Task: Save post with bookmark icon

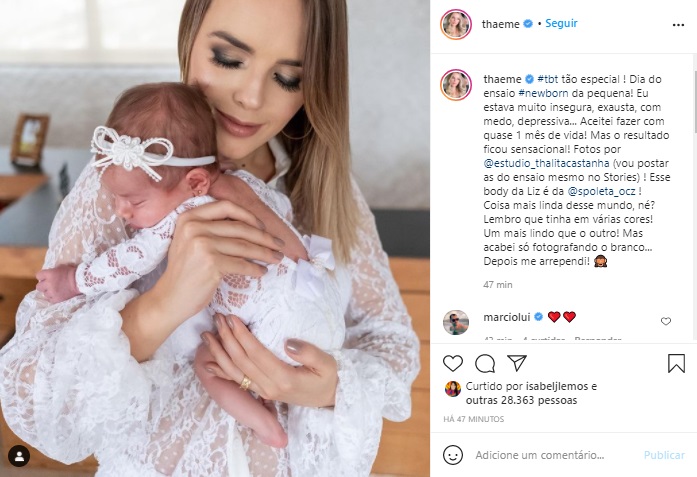Action: point(676,363)
